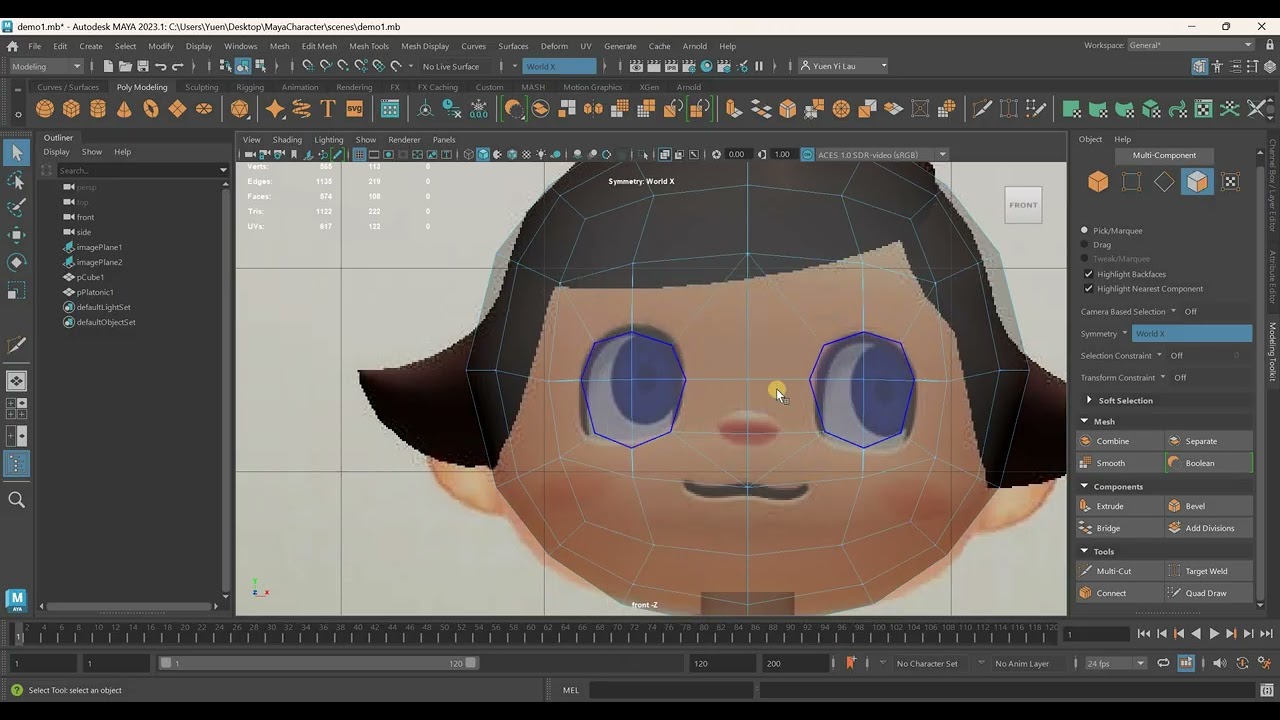
Task: Create a new scene file icon
Action: point(108,66)
